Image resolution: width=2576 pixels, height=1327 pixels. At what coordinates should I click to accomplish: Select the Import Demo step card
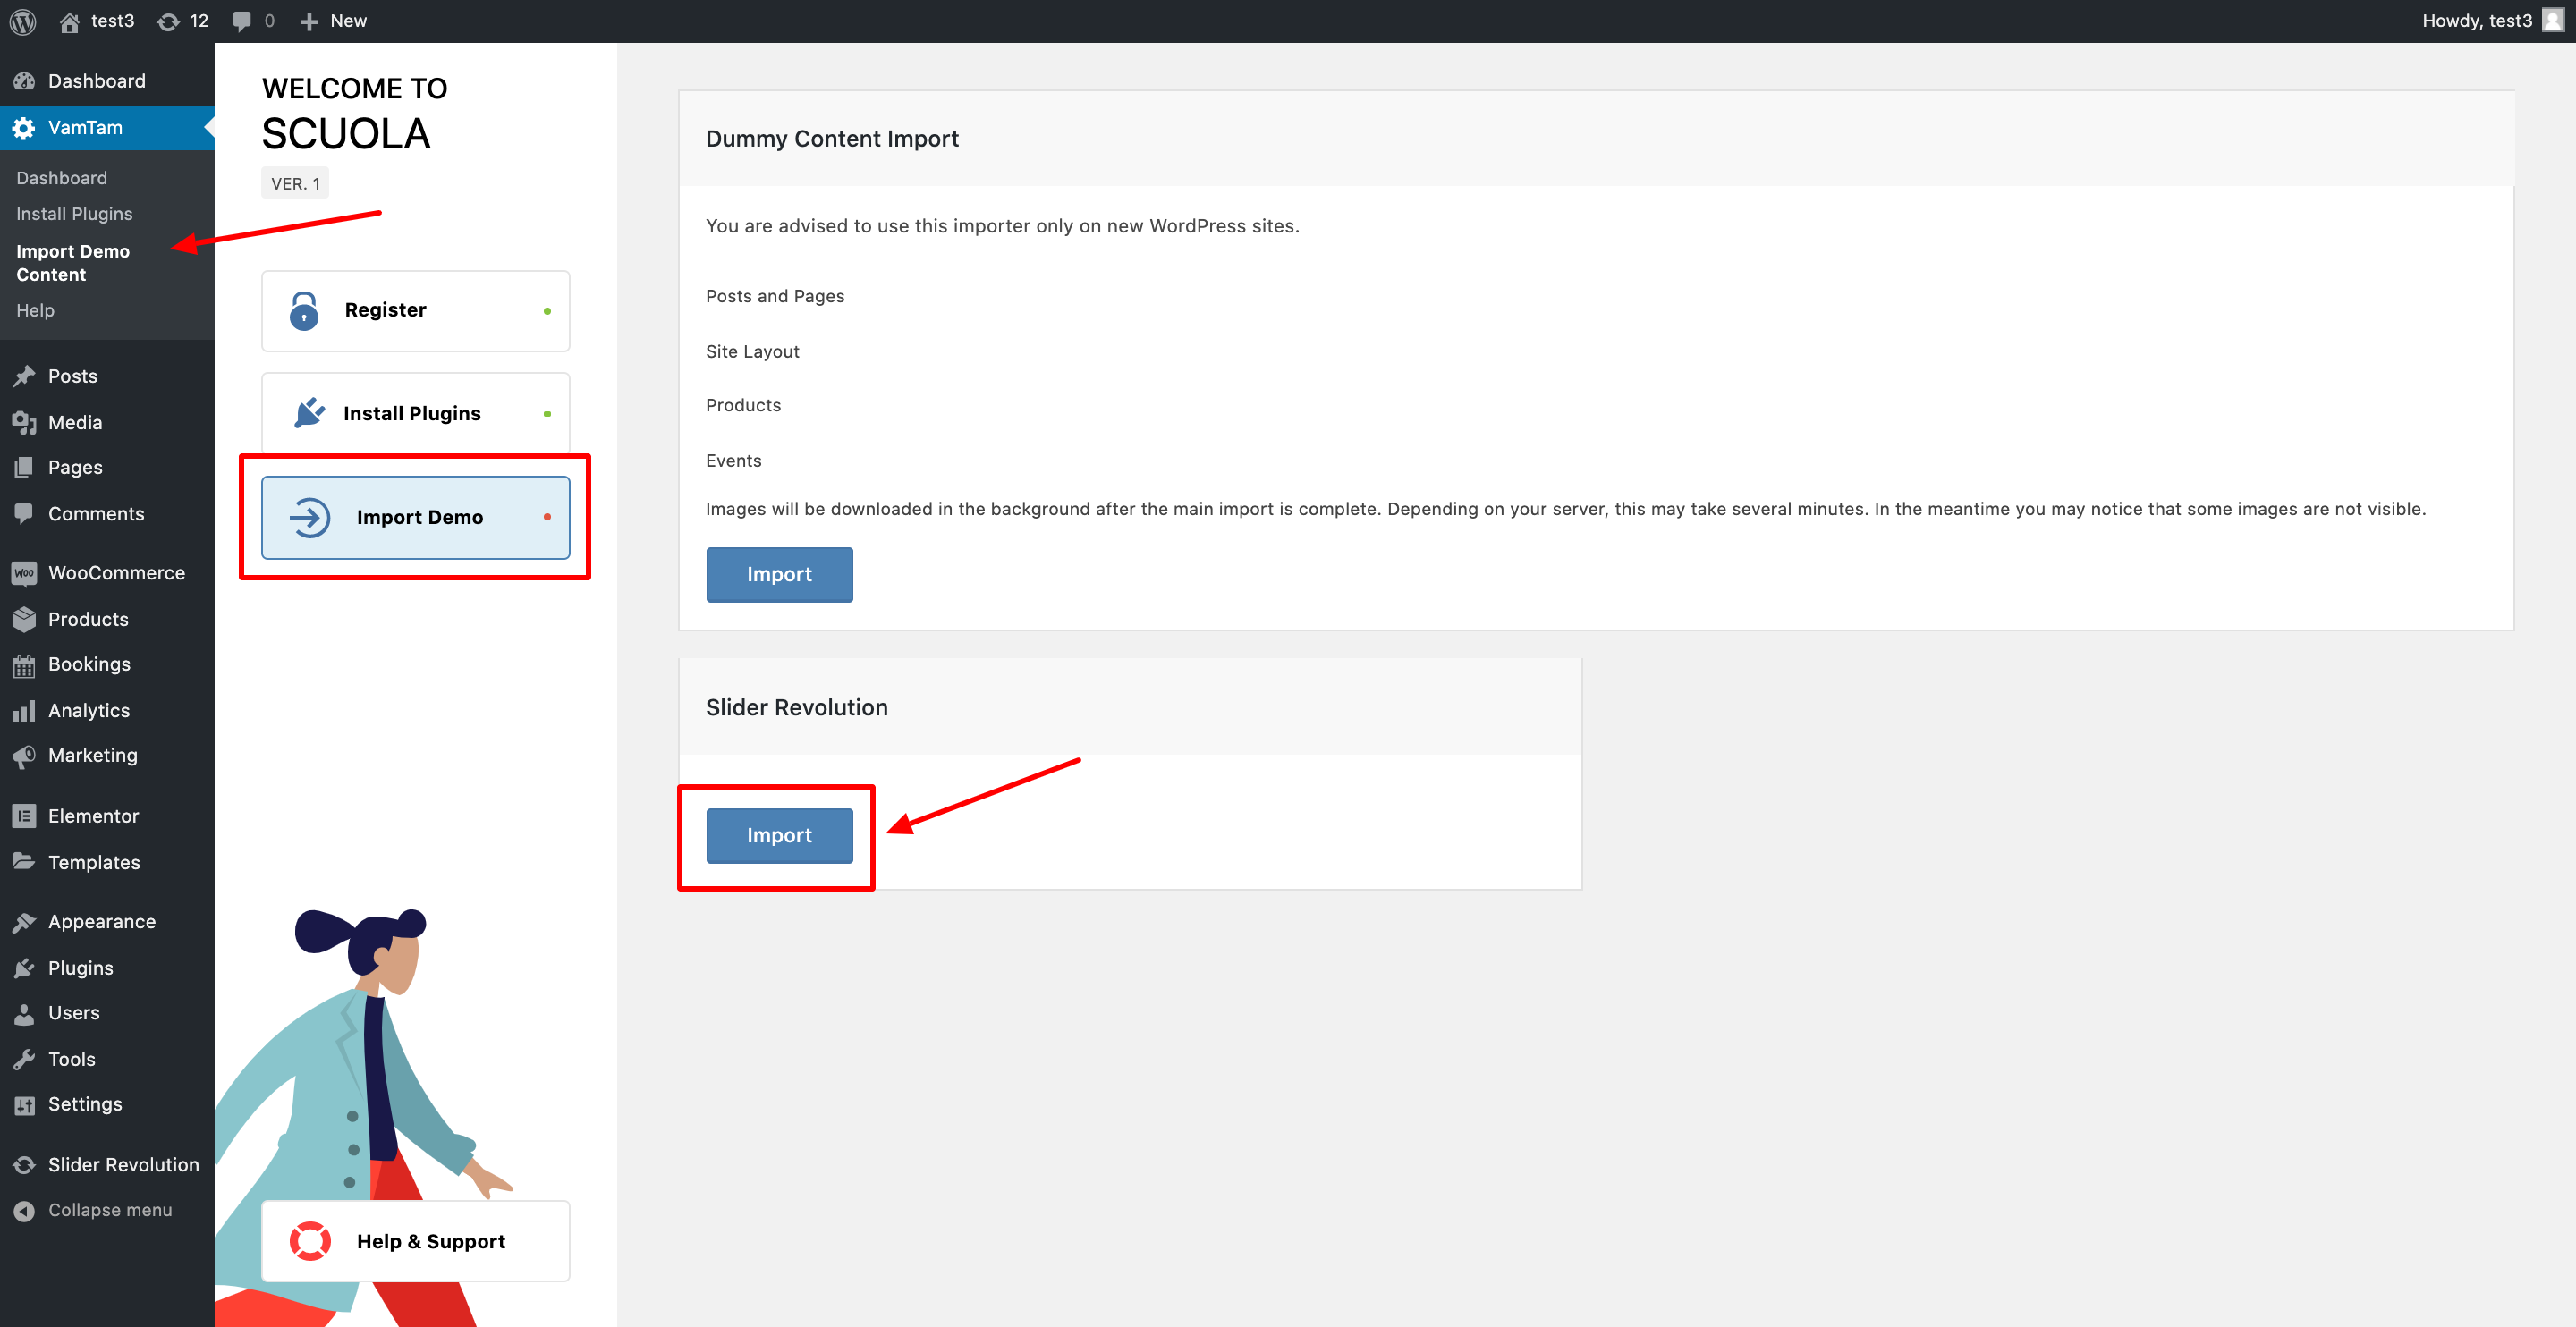click(415, 517)
